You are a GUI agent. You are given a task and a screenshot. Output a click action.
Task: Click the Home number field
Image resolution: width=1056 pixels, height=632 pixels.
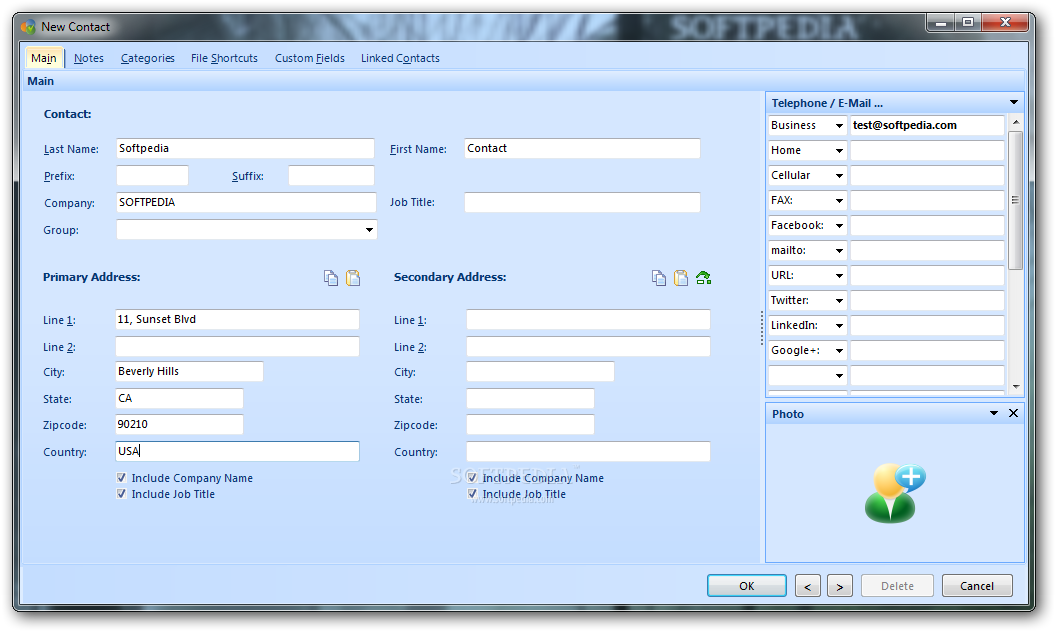(x=927, y=150)
